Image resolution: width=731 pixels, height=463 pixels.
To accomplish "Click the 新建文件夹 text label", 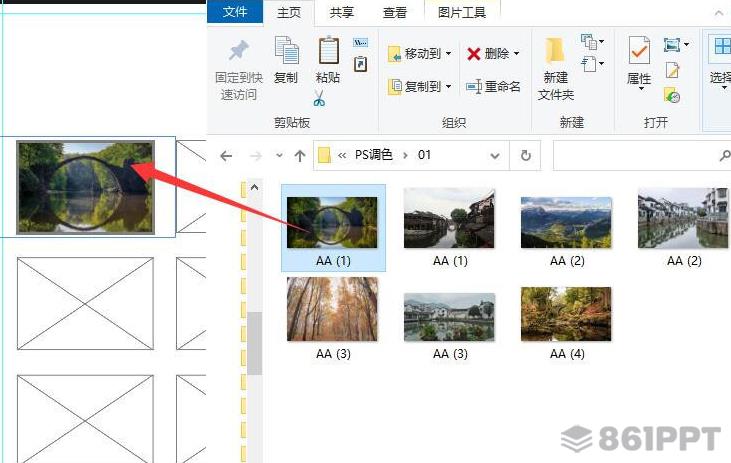I will [x=556, y=86].
